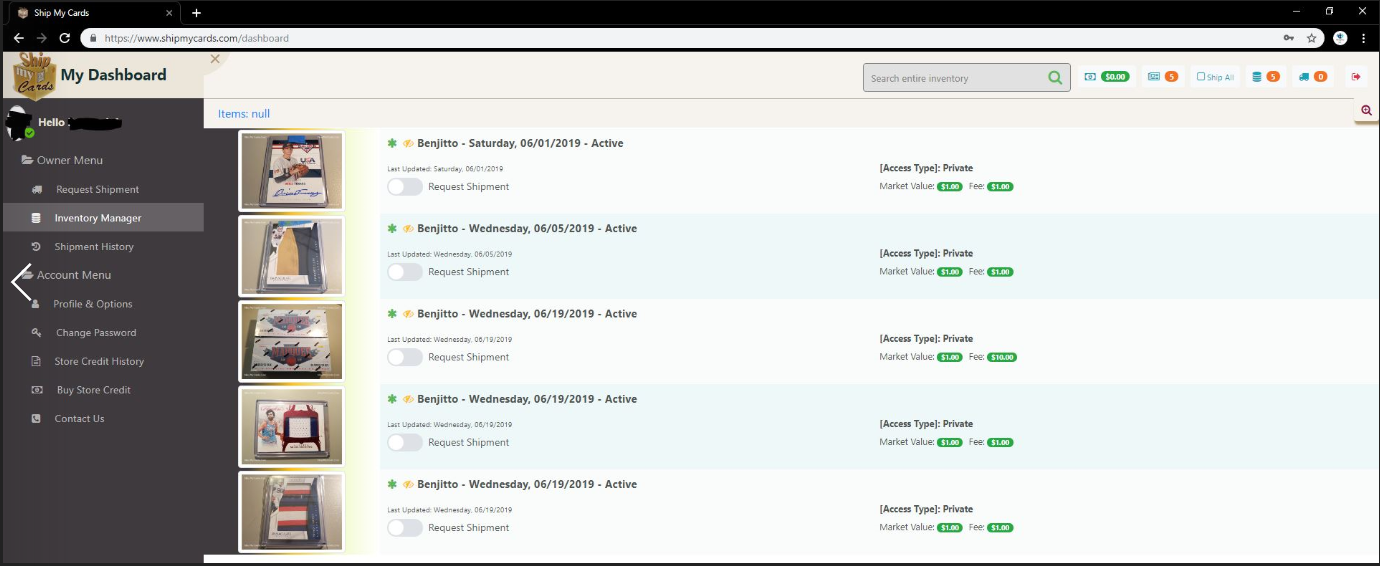The image size is (1380, 566).
Task: Select Inventory Manager in the sidebar
Action: 103,218
